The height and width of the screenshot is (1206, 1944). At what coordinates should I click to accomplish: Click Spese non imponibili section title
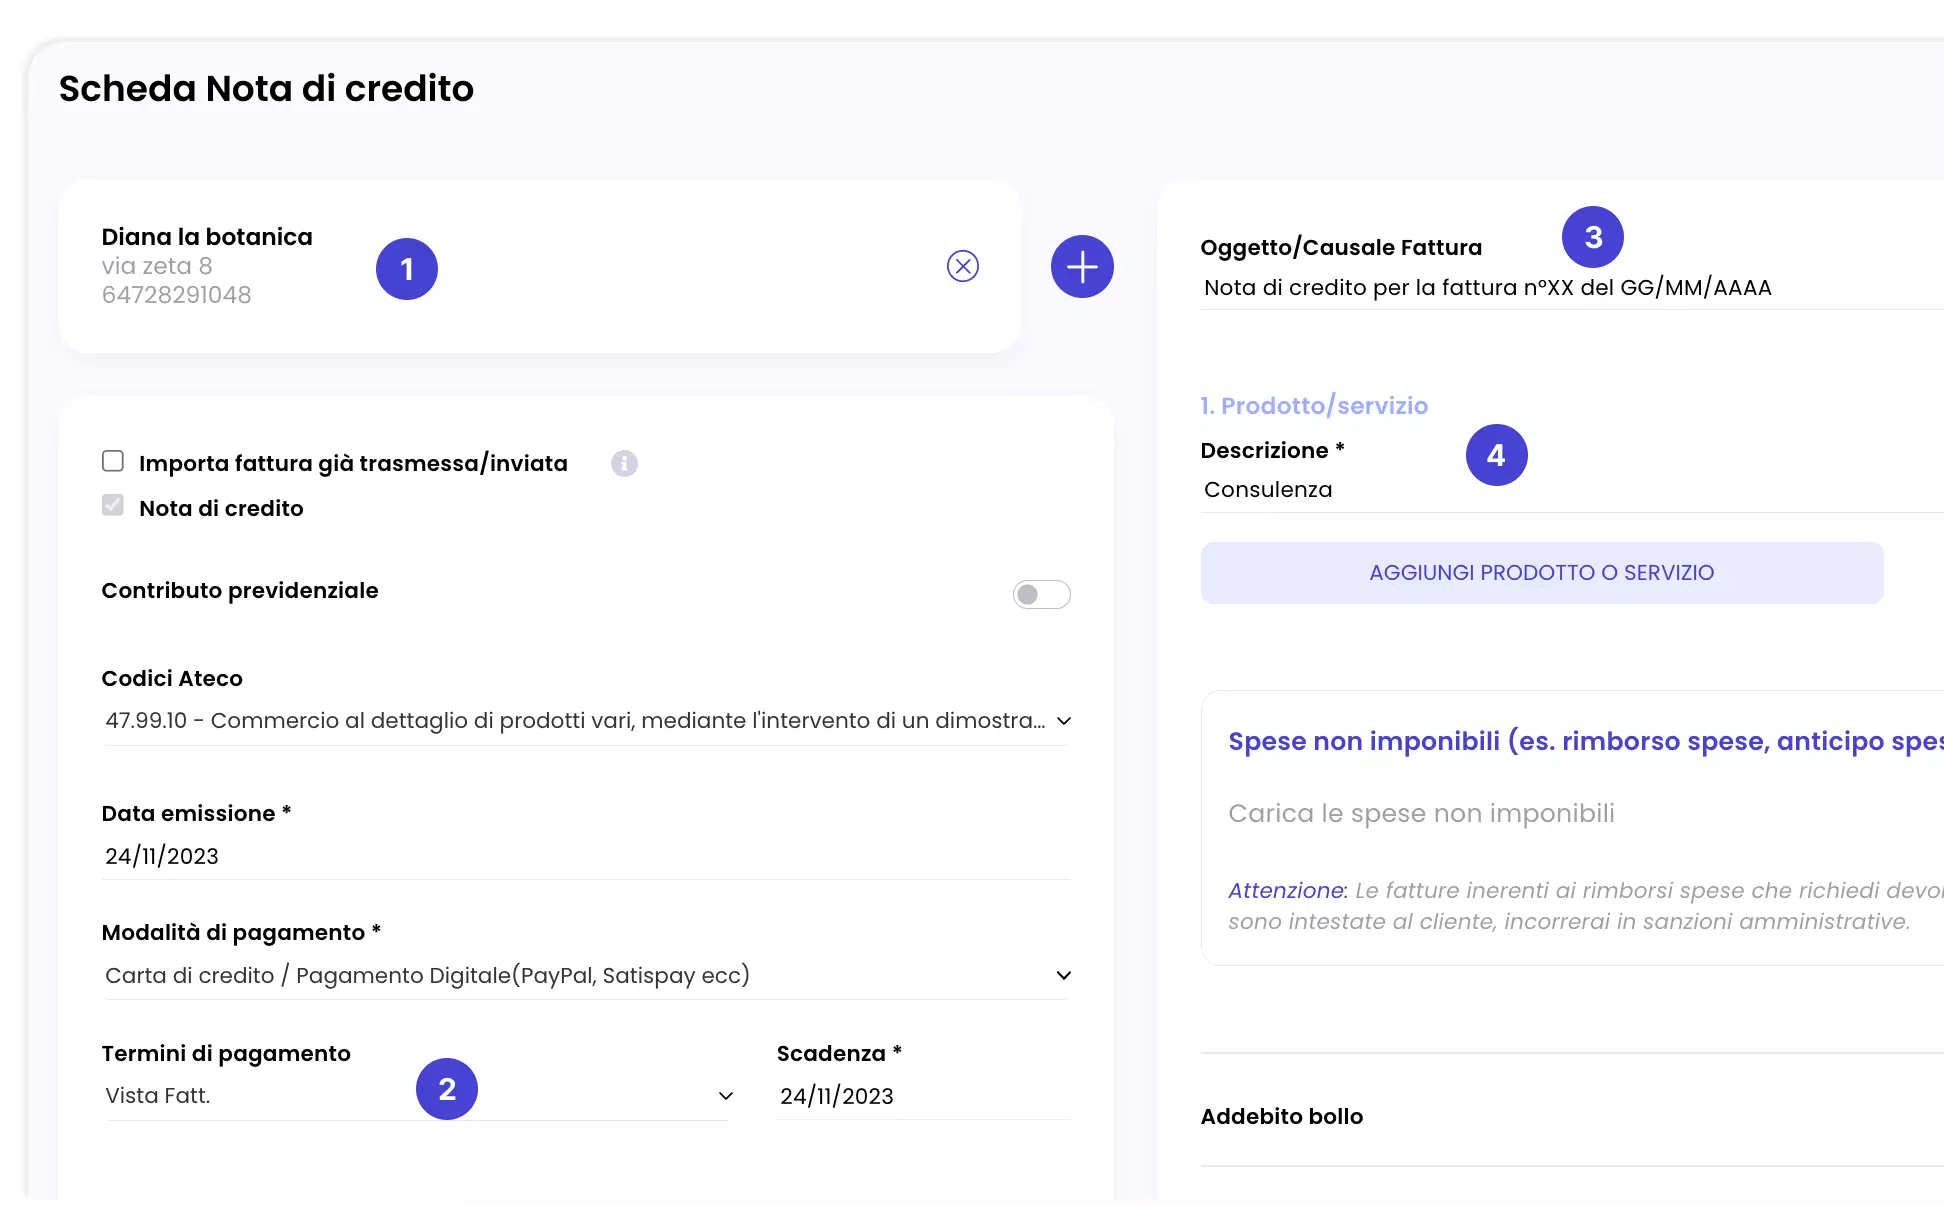click(x=1586, y=741)
